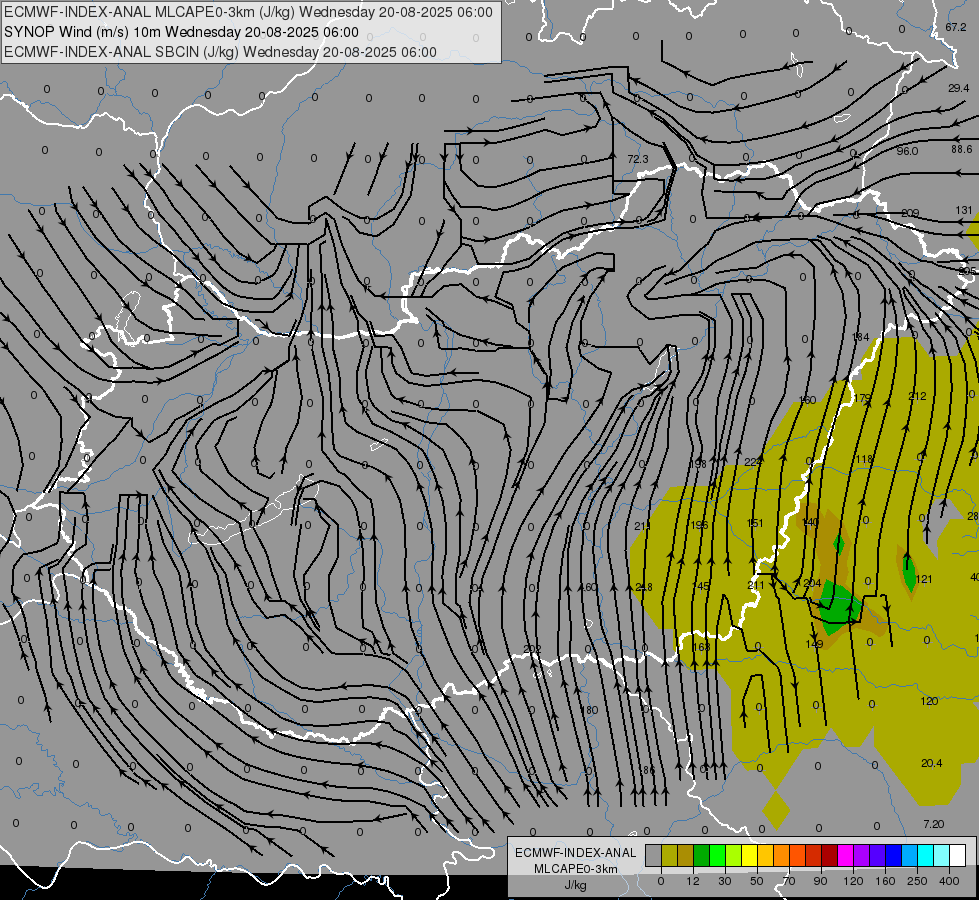This screenshot has width=979, height=900.
Task: Click the legend MLCAPE0-3km label
Action: click(576, 869)
